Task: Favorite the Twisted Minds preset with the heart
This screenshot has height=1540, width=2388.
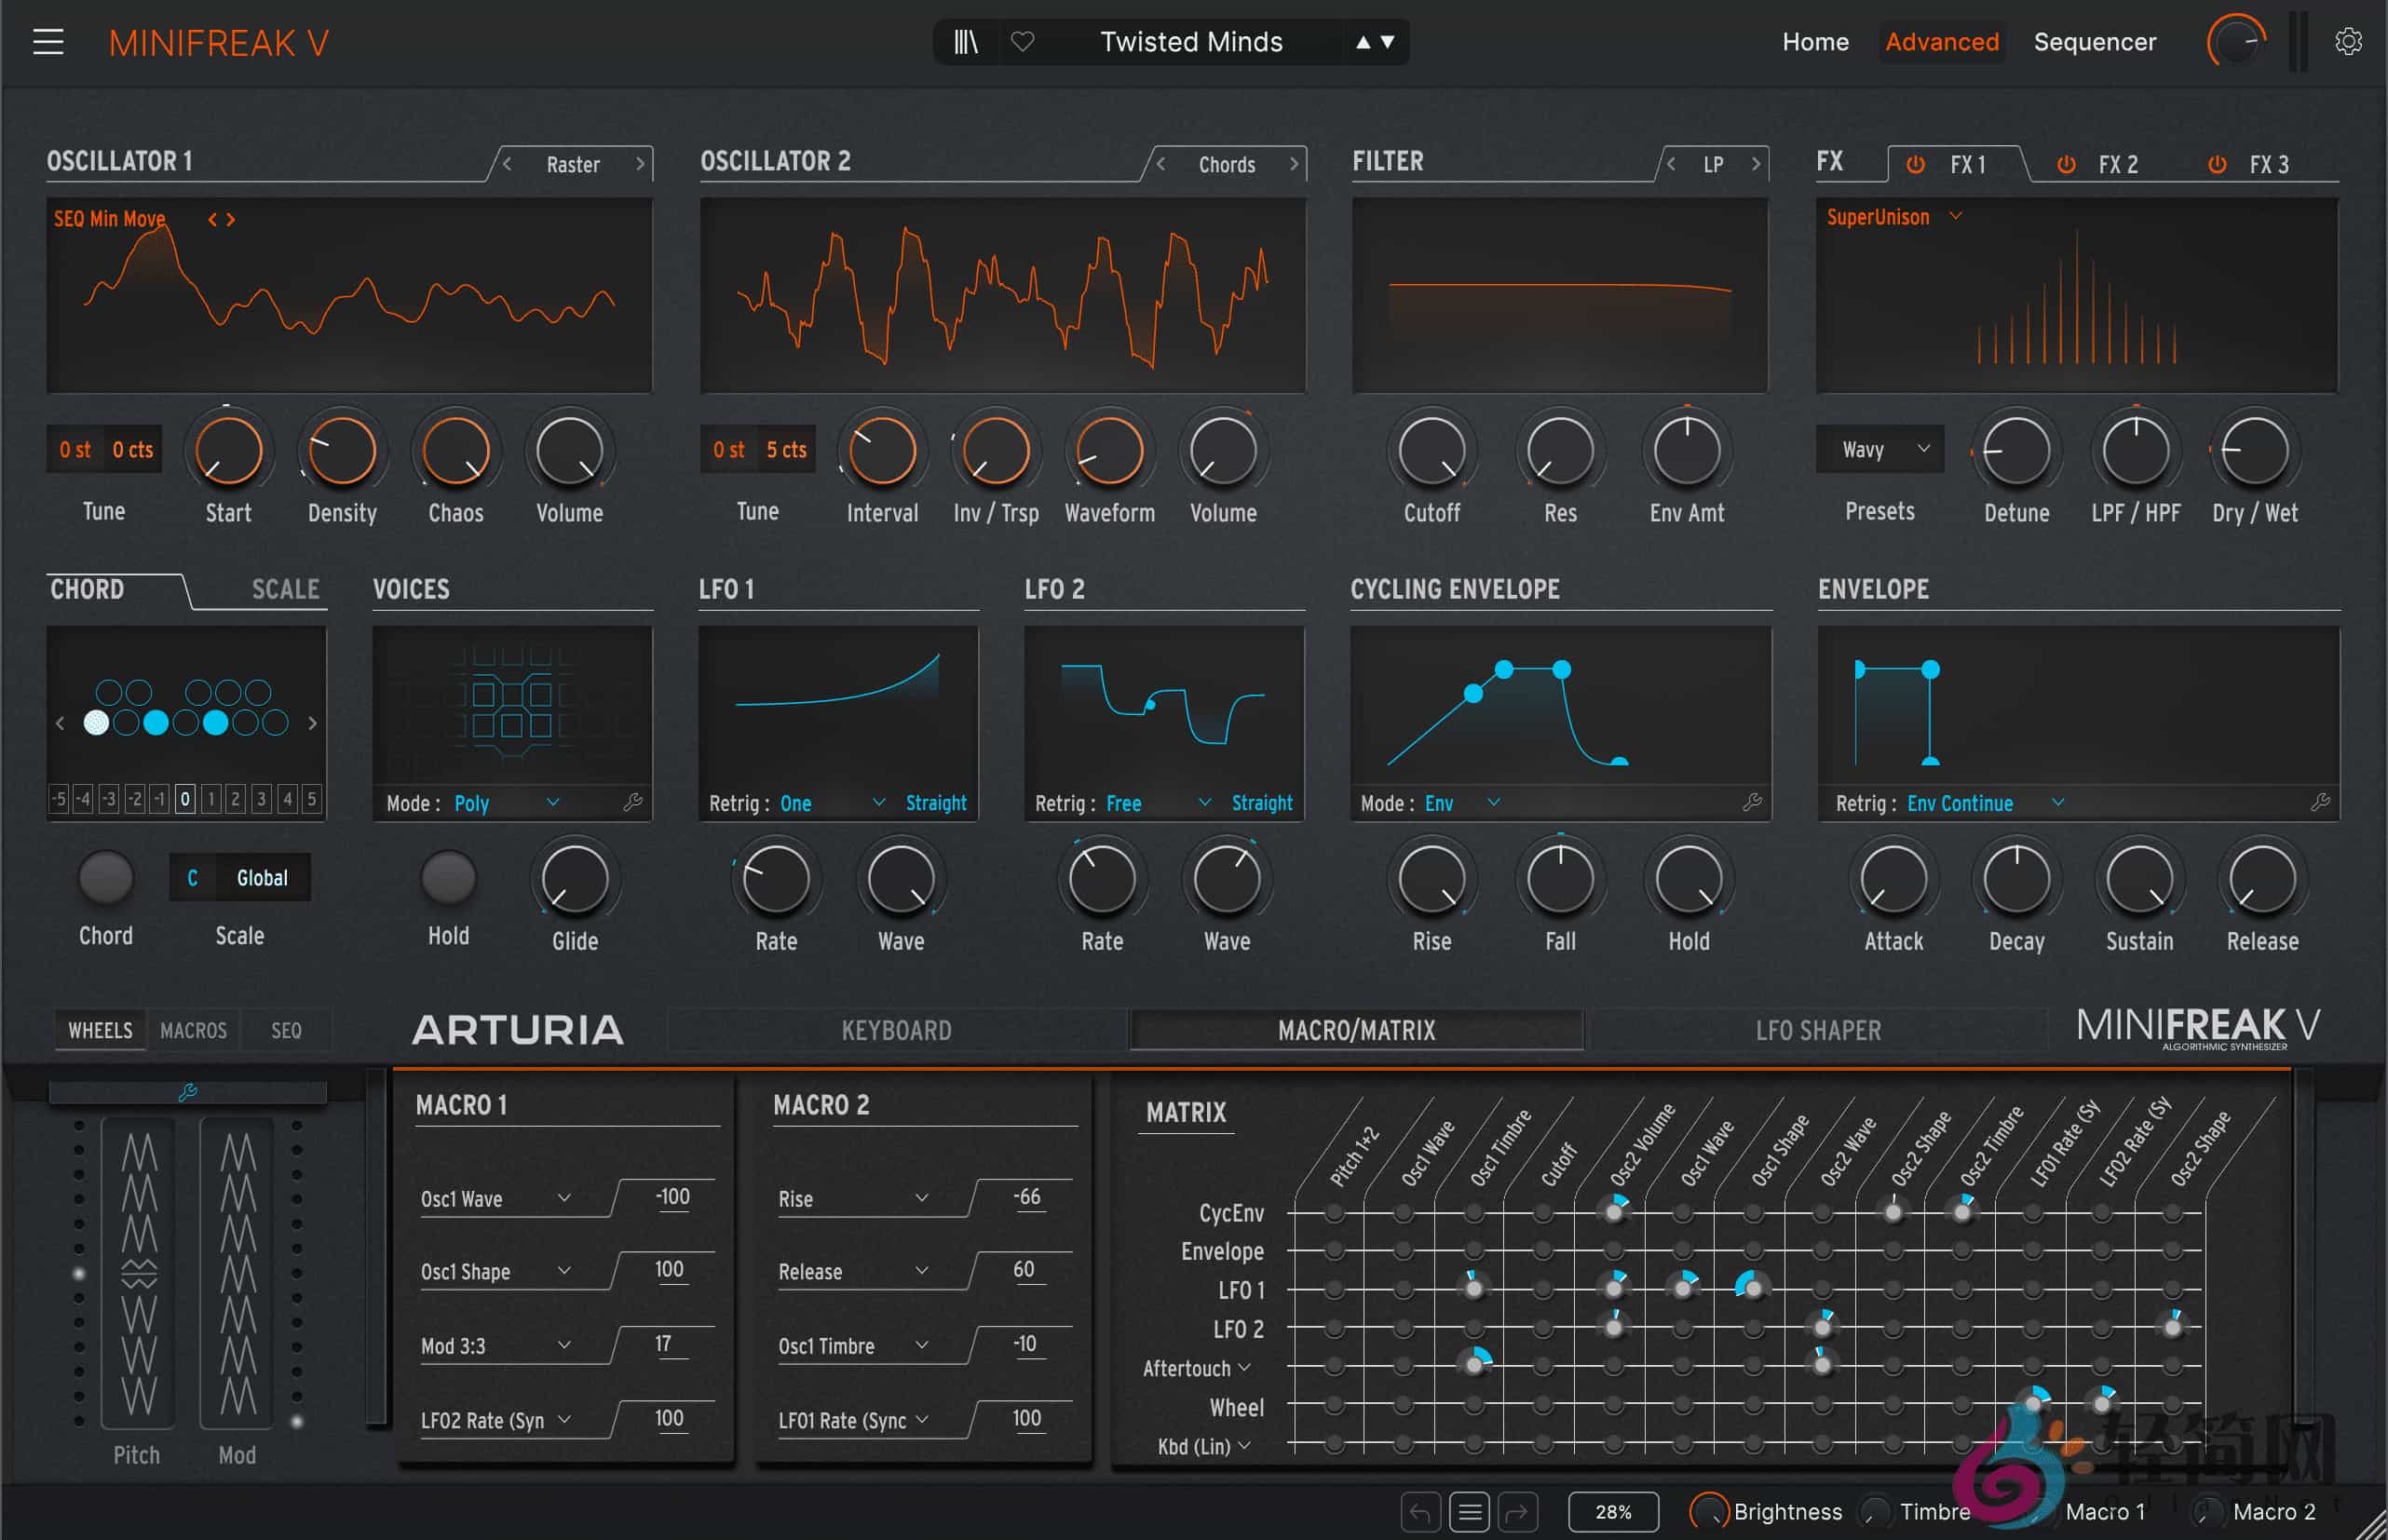Action: pyautogui.click(x=1023, y=42)
